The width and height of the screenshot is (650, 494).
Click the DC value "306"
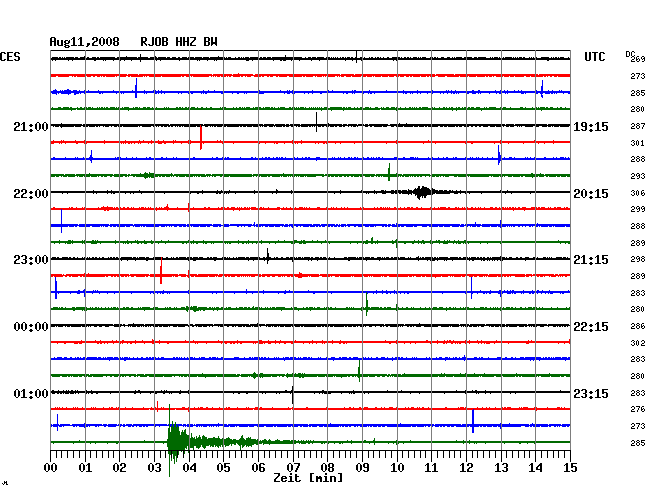click(638, 193)
